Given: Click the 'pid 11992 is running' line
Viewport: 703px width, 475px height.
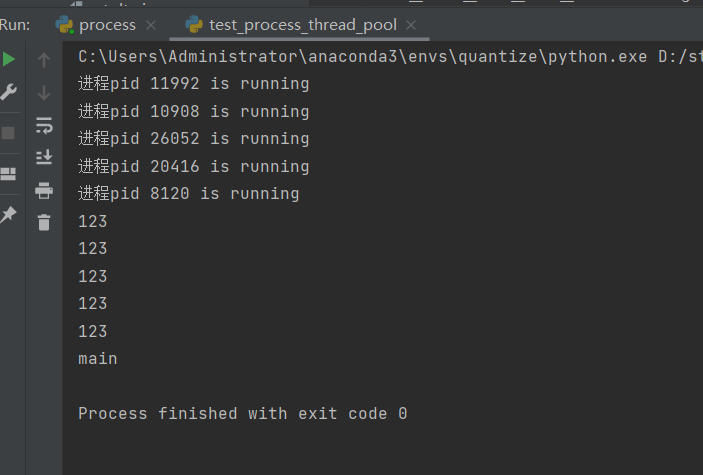Looking at the screenshot, I should click(194, 84).
